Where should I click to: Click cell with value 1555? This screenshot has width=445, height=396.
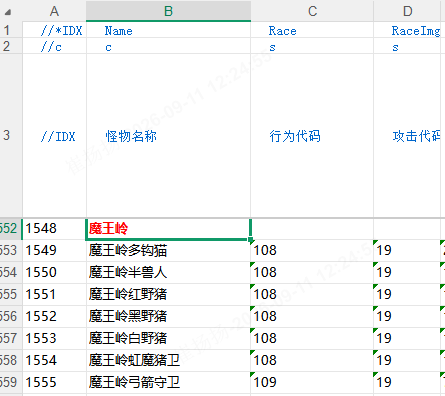54,382
